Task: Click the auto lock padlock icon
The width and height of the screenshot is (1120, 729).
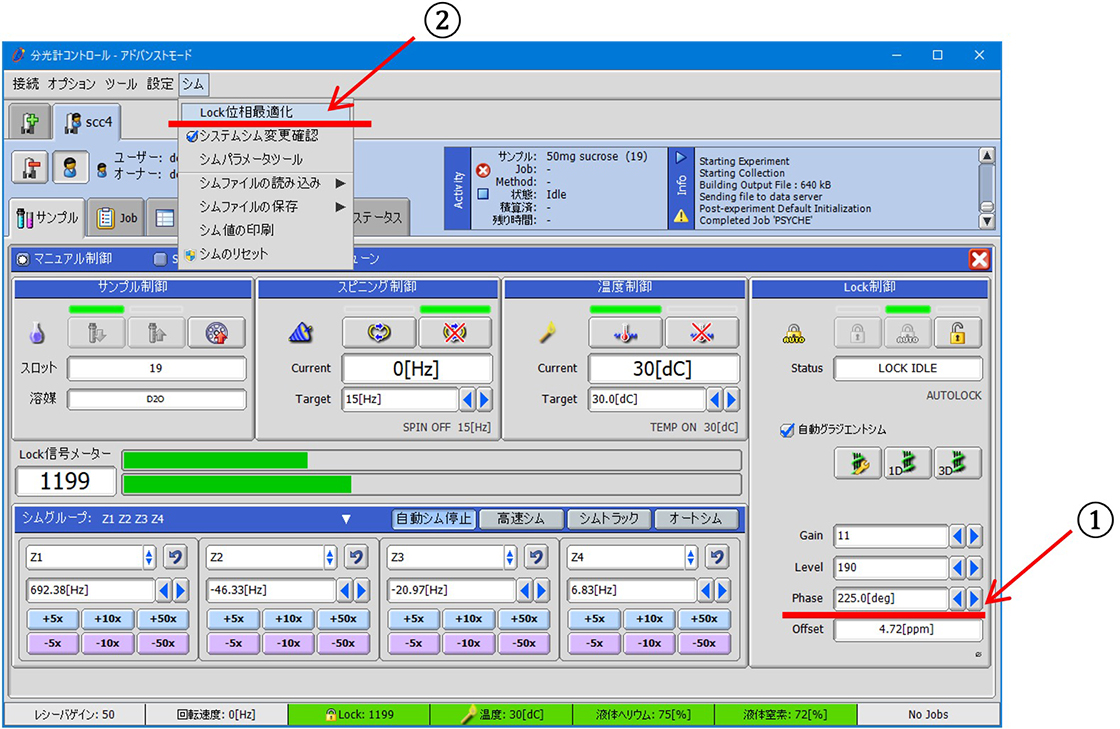Action: pyautogui.click(x=907, y=333)
